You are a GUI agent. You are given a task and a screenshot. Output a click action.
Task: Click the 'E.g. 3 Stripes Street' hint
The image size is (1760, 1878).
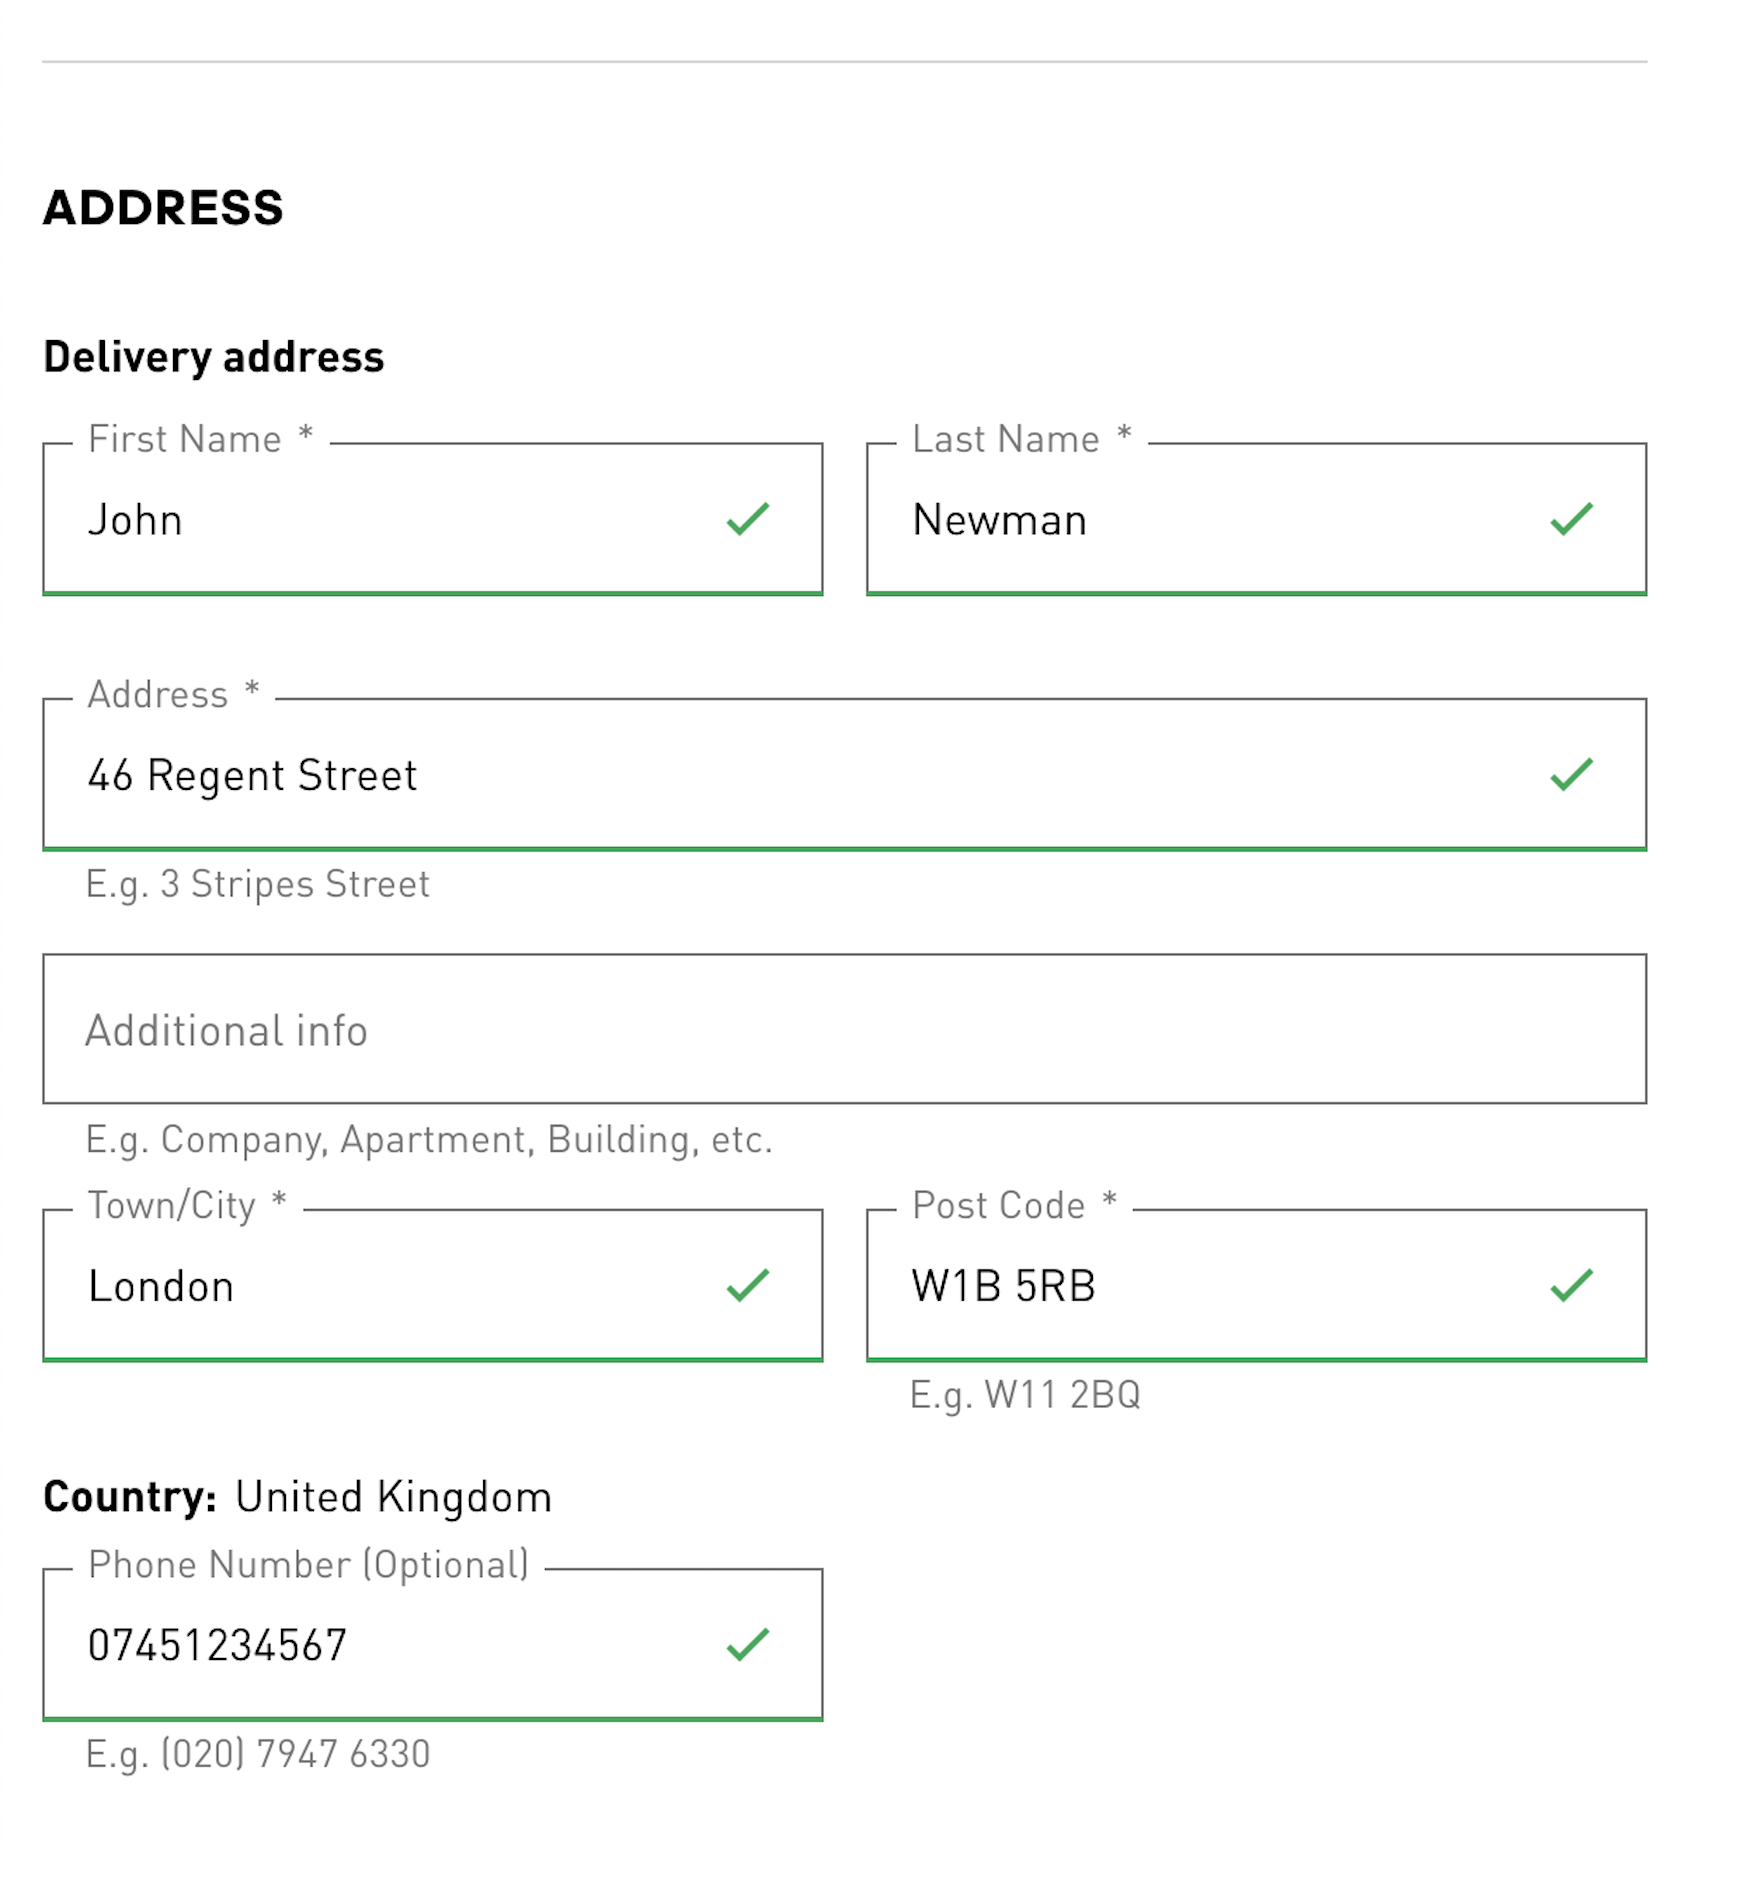click(258, 884)
